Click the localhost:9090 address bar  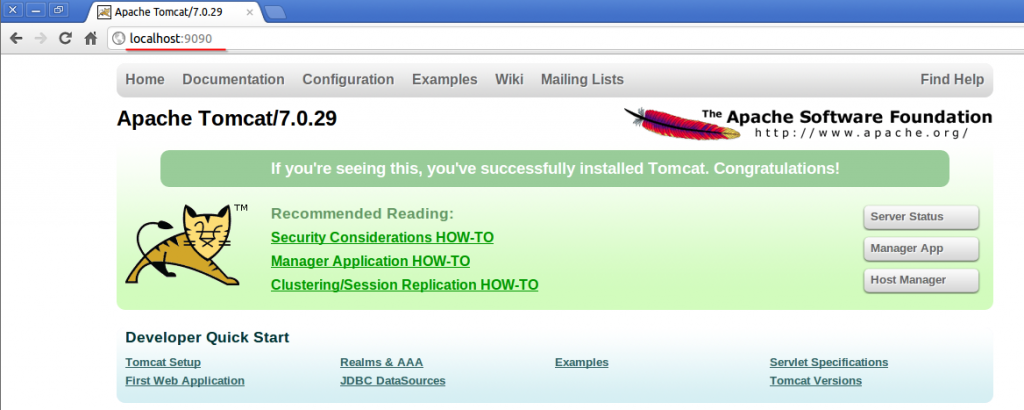tap(568, 39)
